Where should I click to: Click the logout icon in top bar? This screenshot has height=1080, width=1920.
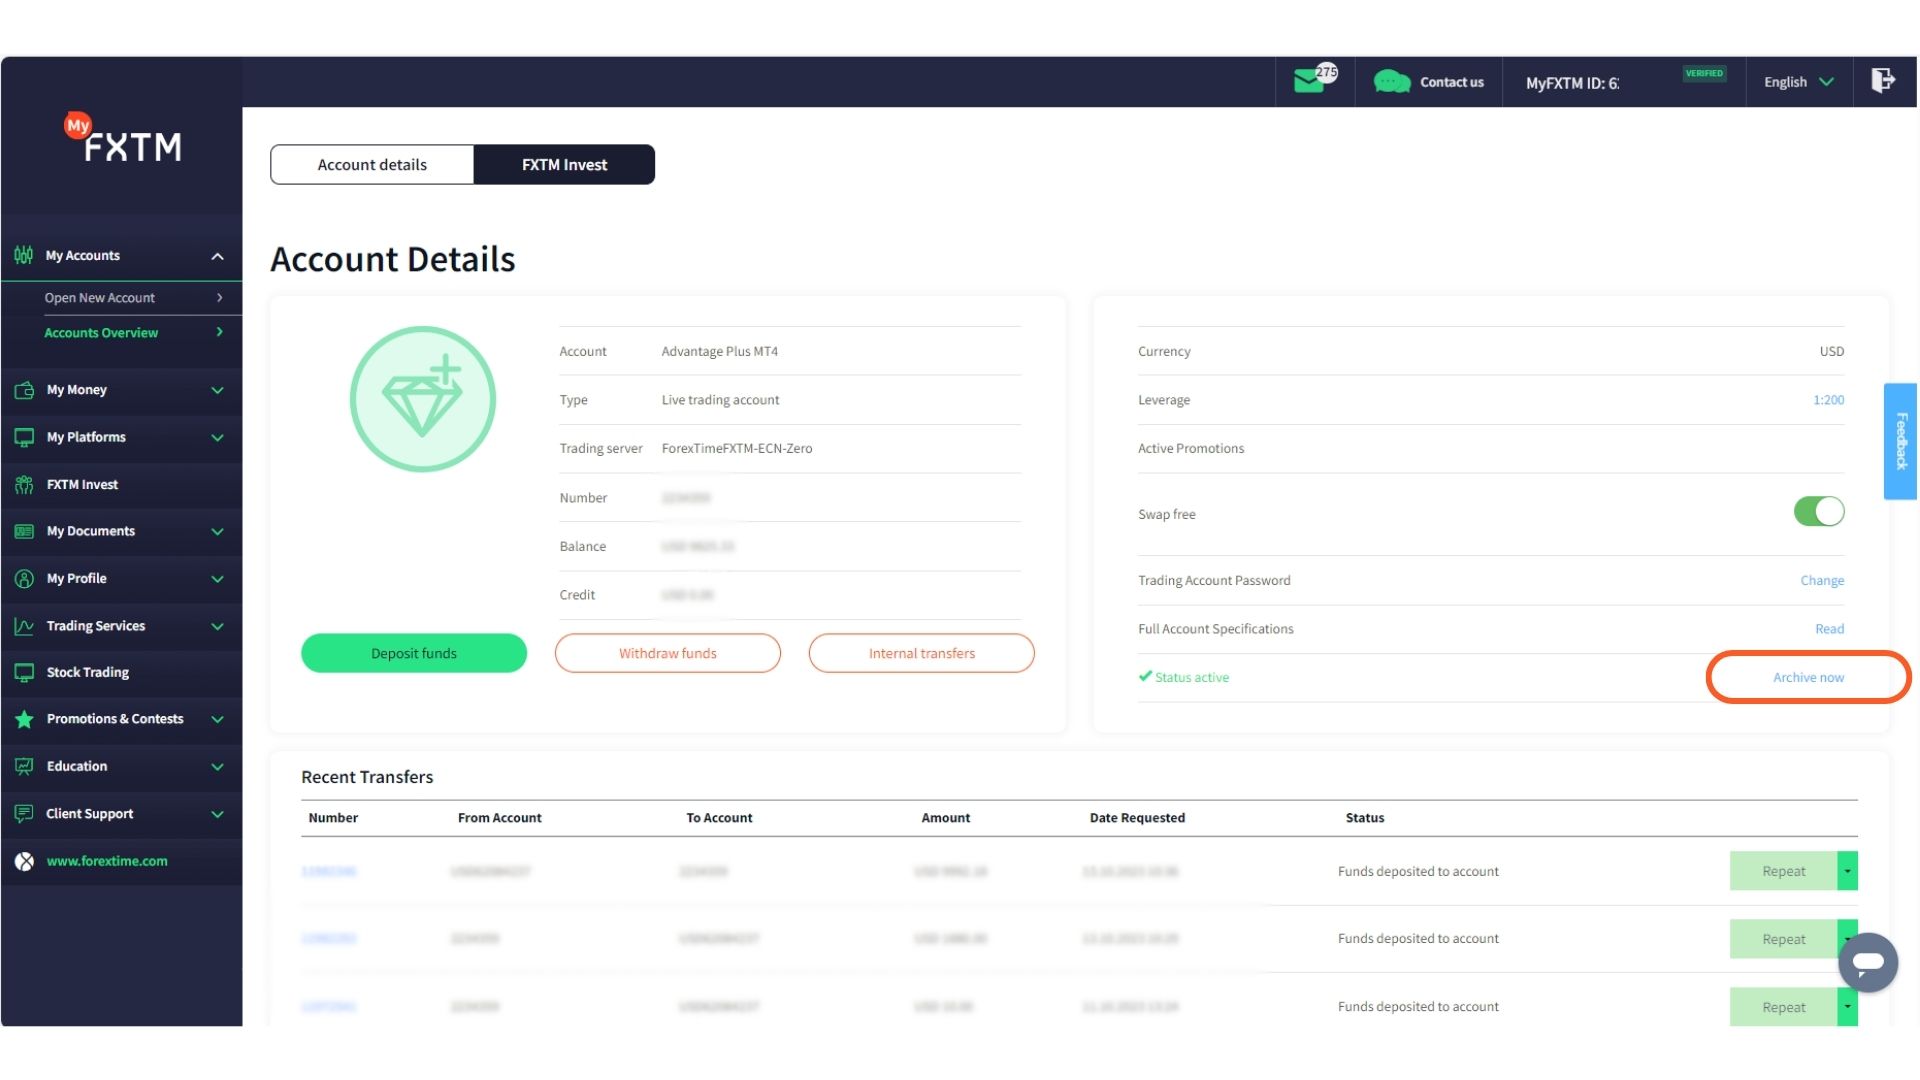[x=1883, y=80]
